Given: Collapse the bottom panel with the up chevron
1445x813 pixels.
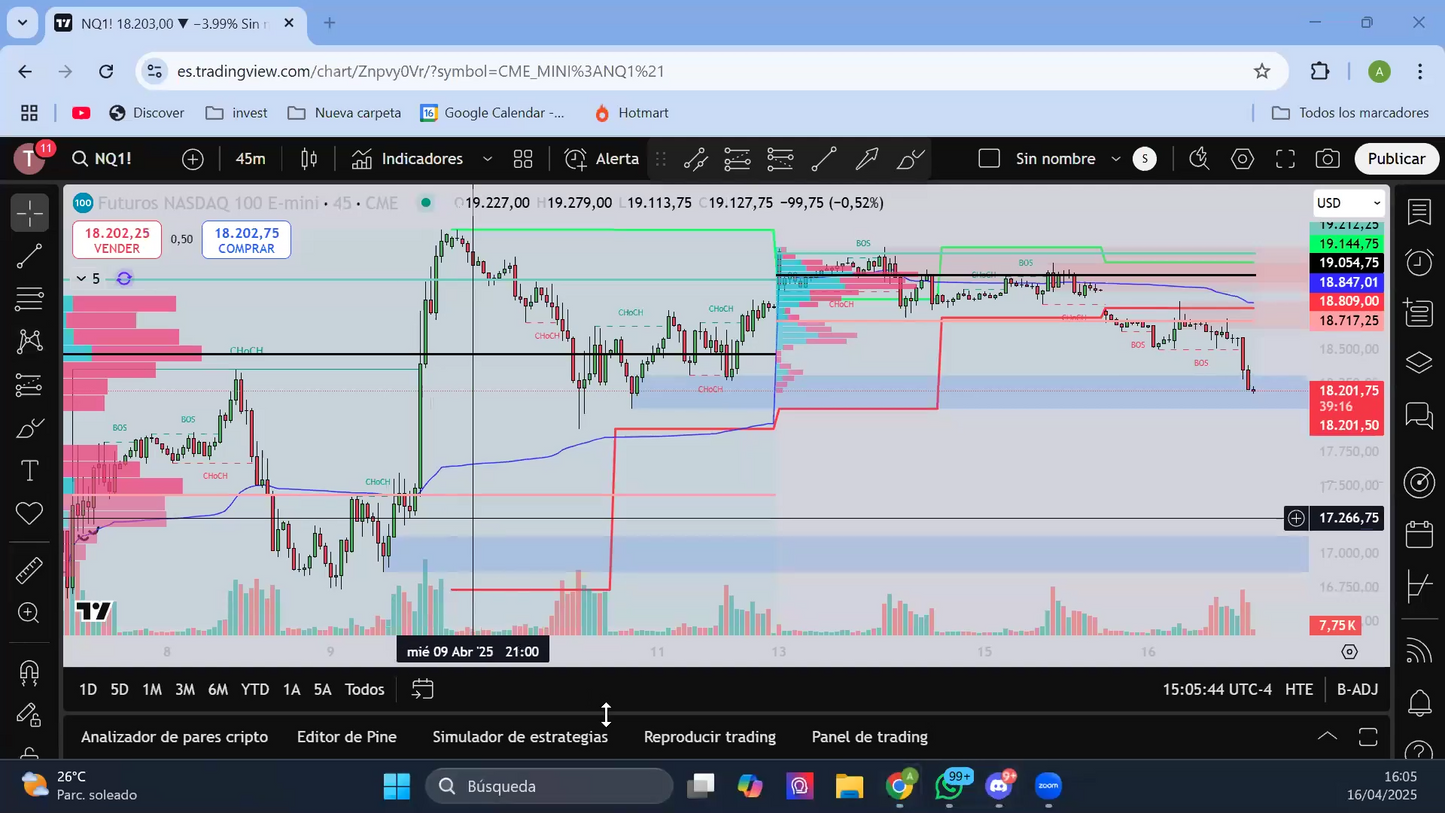Looking at the screenshot, I should (1327, 737).
